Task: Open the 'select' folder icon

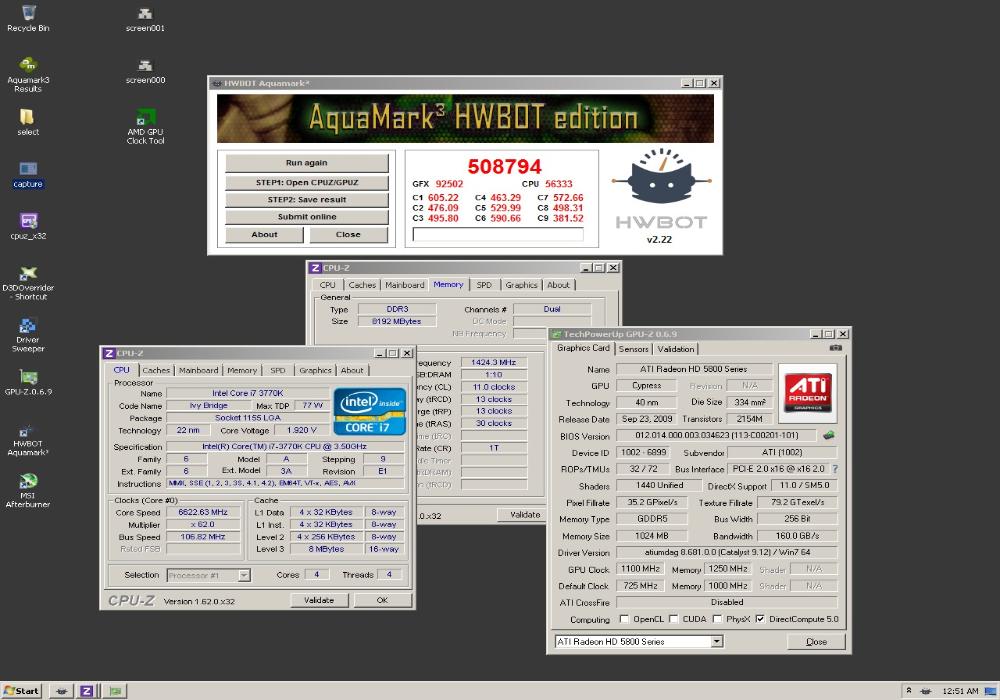Action: [27, 122]
